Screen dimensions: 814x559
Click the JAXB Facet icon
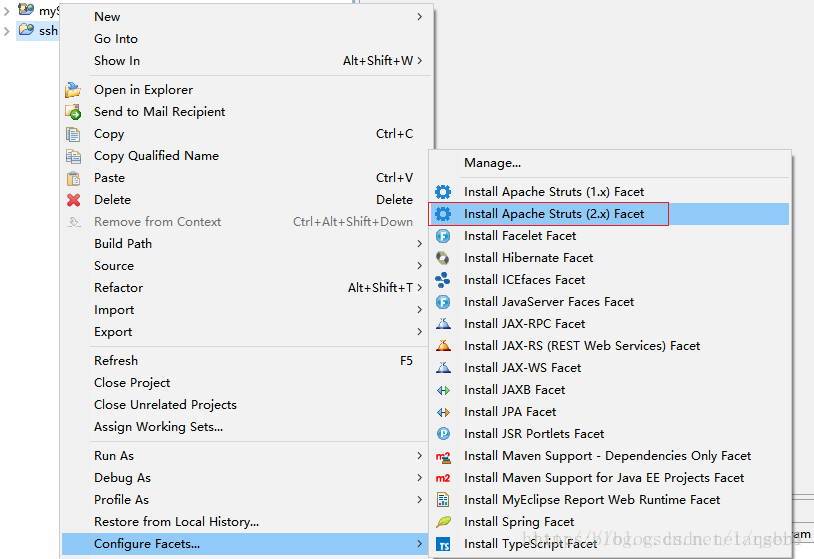click(x=443, y=390)
